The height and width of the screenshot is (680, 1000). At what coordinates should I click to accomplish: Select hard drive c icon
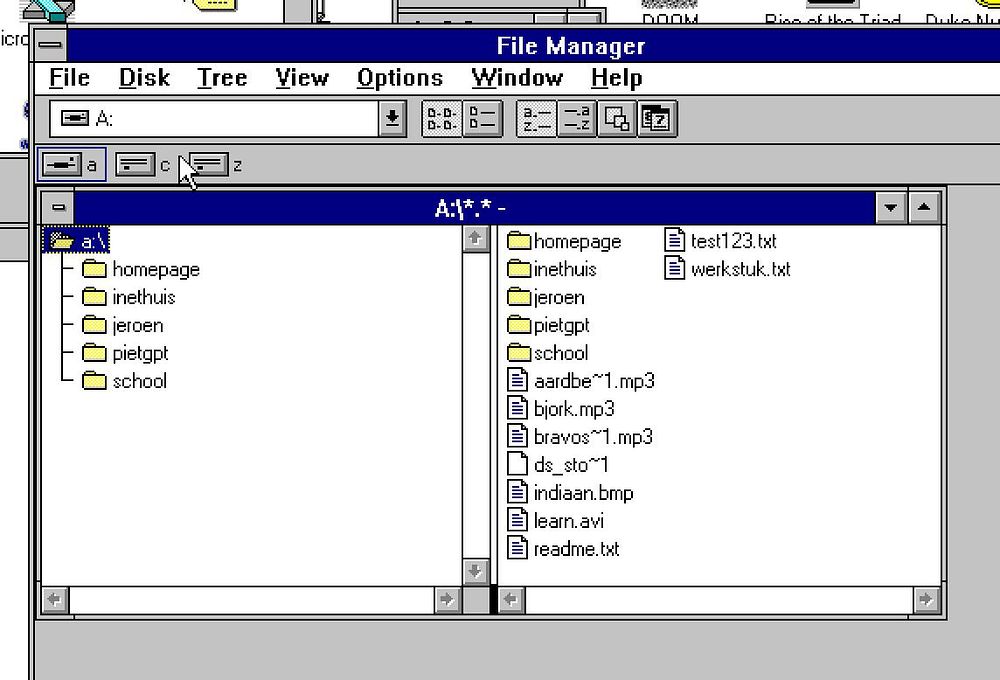coord(135,165)
